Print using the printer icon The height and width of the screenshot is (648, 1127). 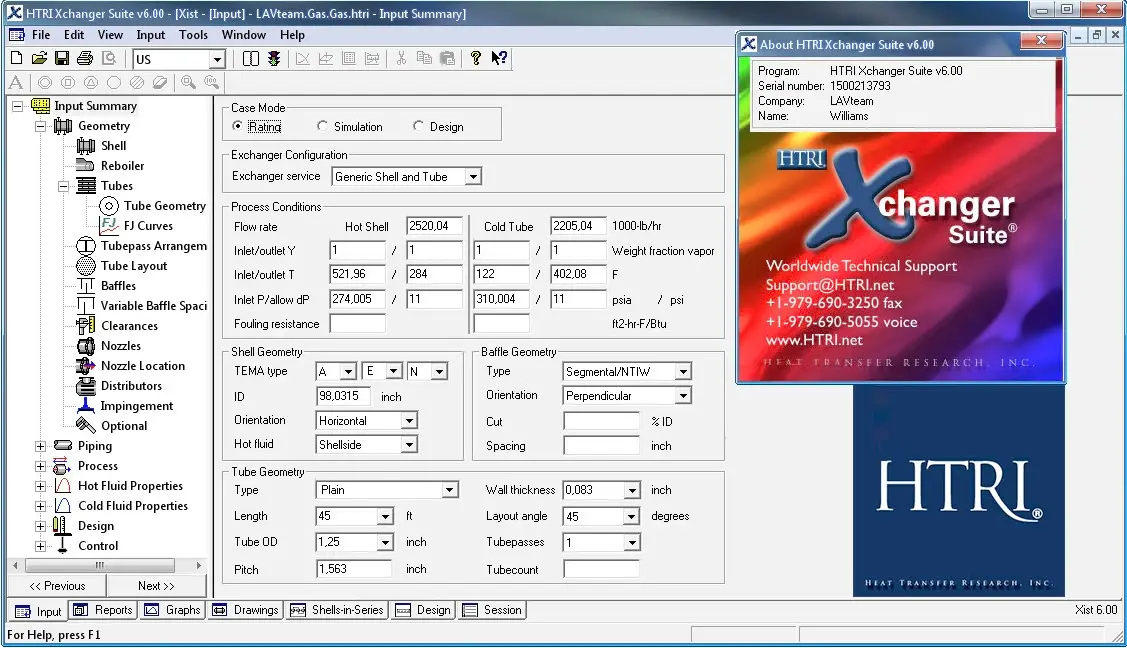pos(85,58)
